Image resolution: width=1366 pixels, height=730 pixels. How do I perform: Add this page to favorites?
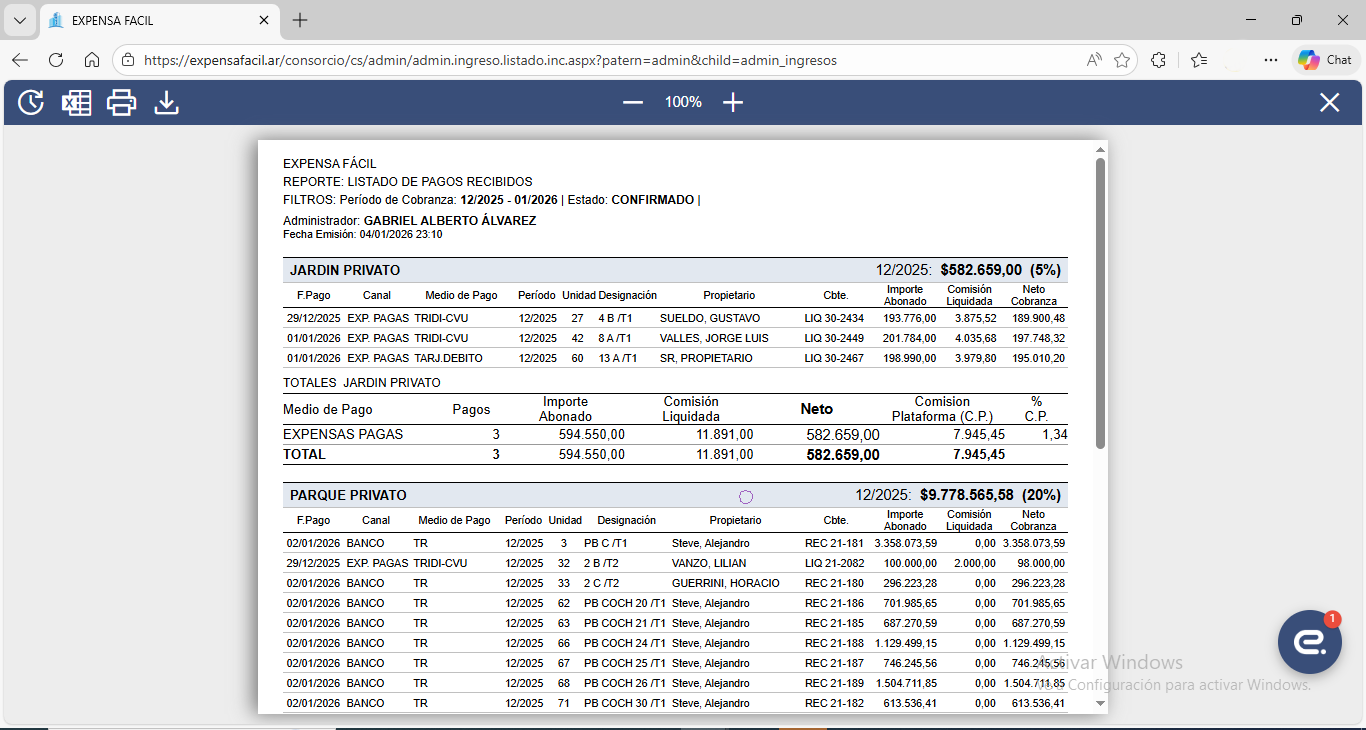1122,60
